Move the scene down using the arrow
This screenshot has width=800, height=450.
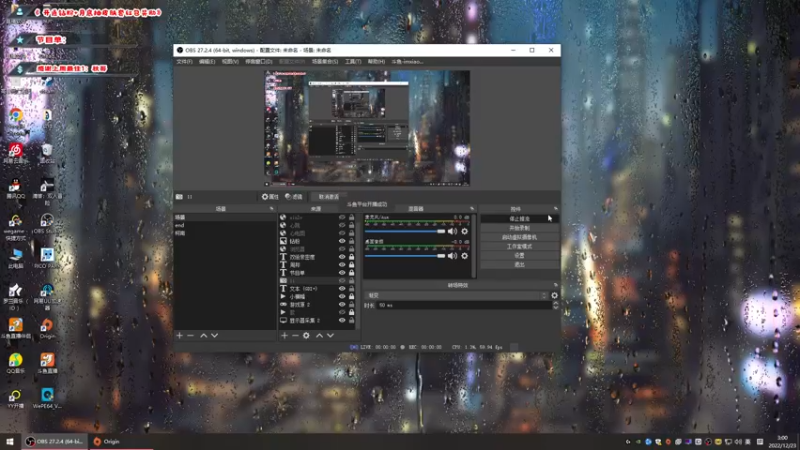[x=214, y=335]
